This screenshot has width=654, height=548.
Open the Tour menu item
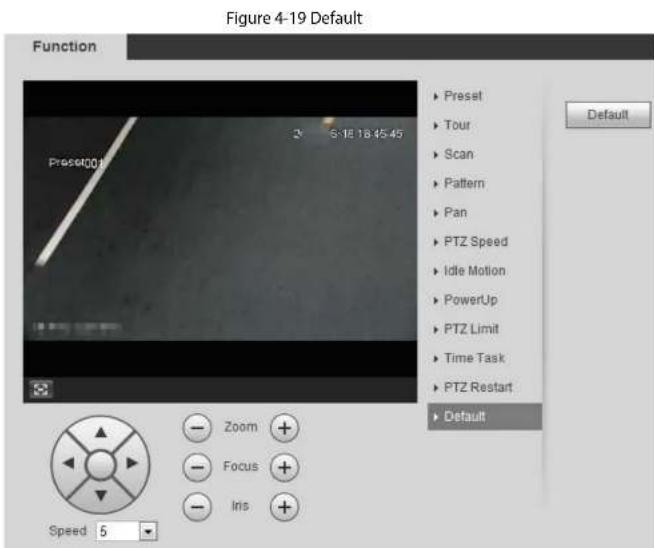click(x=457, y=125)
